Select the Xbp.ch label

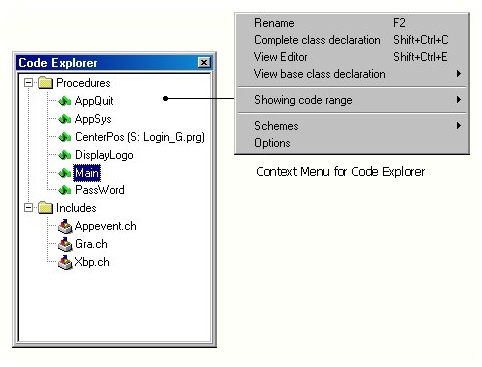pyautogui.click(x=92, y=262)
